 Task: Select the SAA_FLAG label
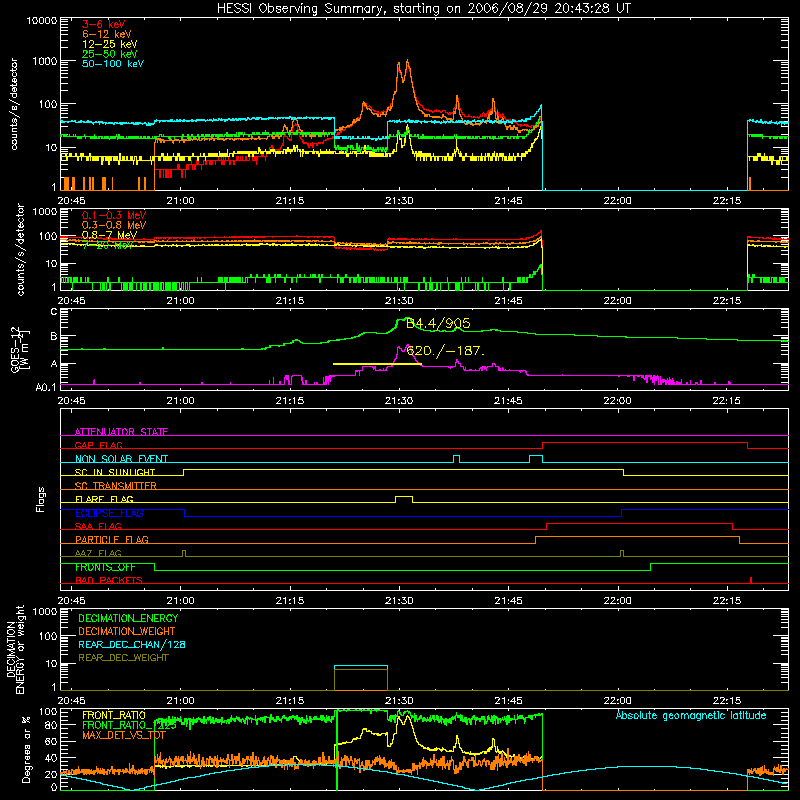click(x=98, y=526)
